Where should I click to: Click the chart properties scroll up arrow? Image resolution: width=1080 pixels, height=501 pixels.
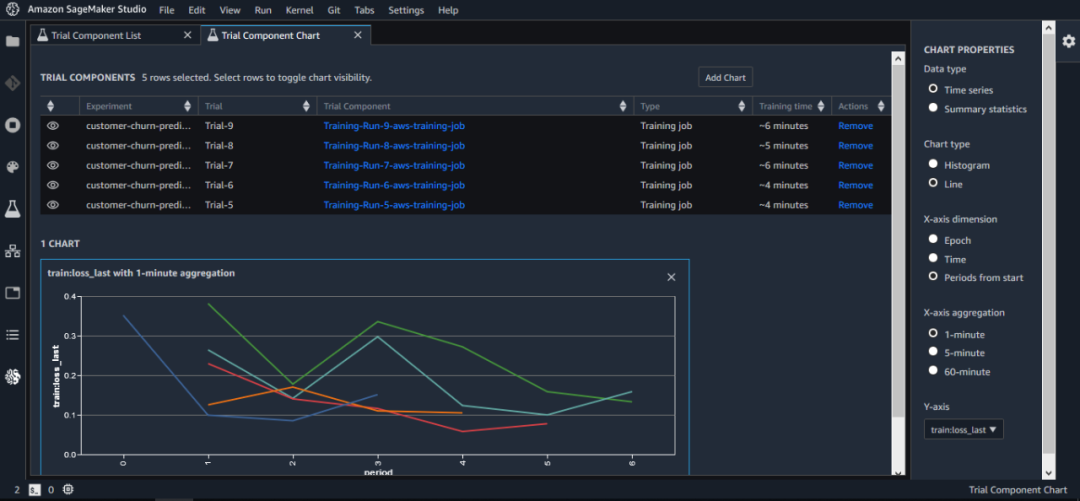point(1048,28)
